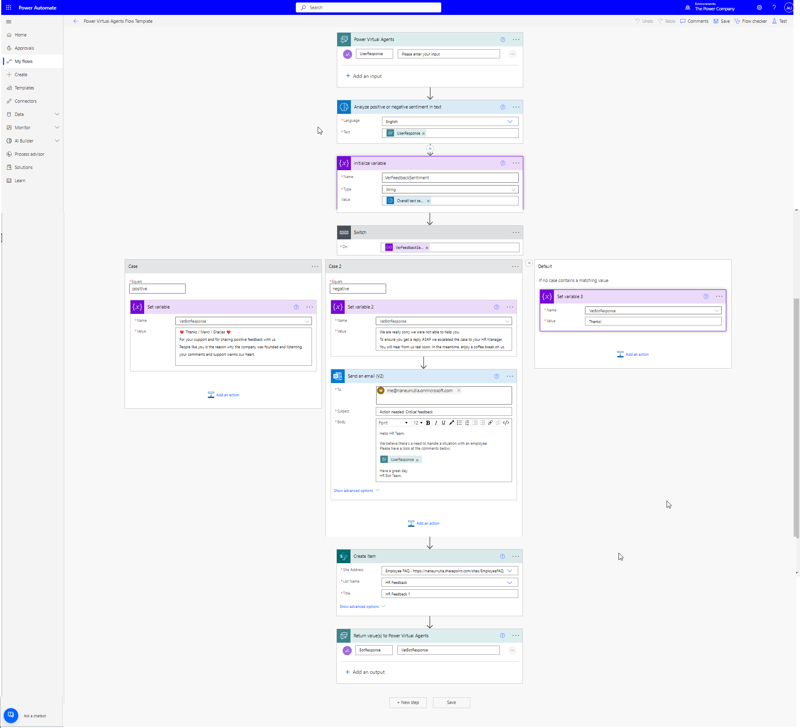Insert a bulleted list in email body
The image size is (800, 728).
tap(459, 423)
